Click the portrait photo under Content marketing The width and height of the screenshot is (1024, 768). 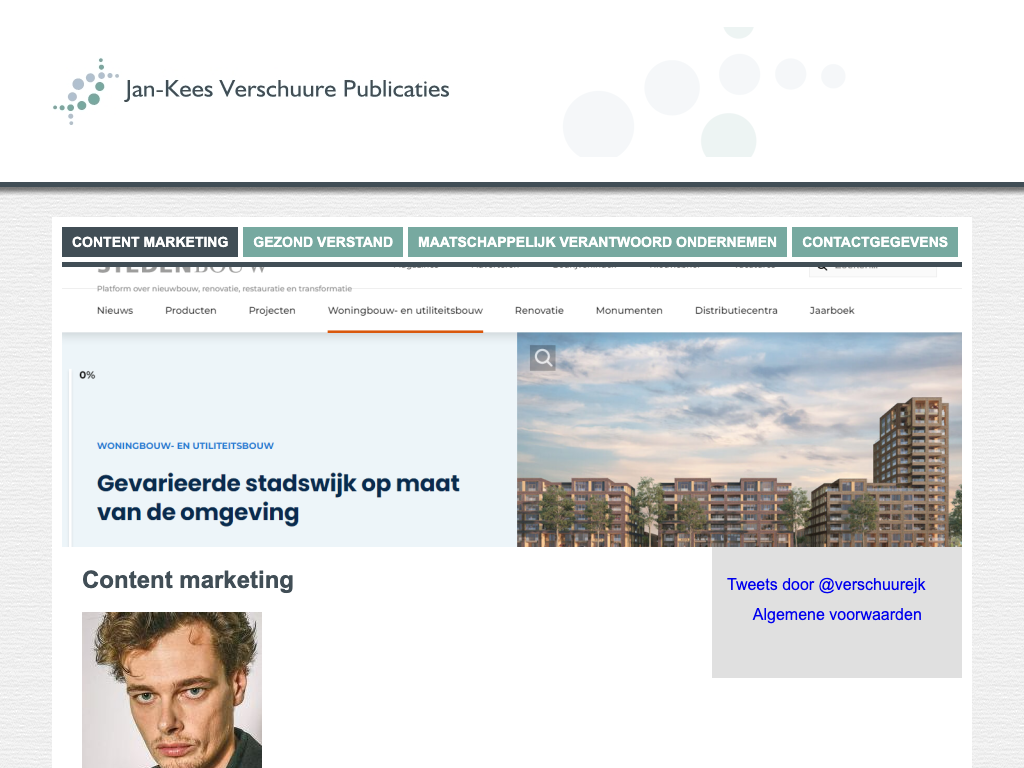[172, 690]
